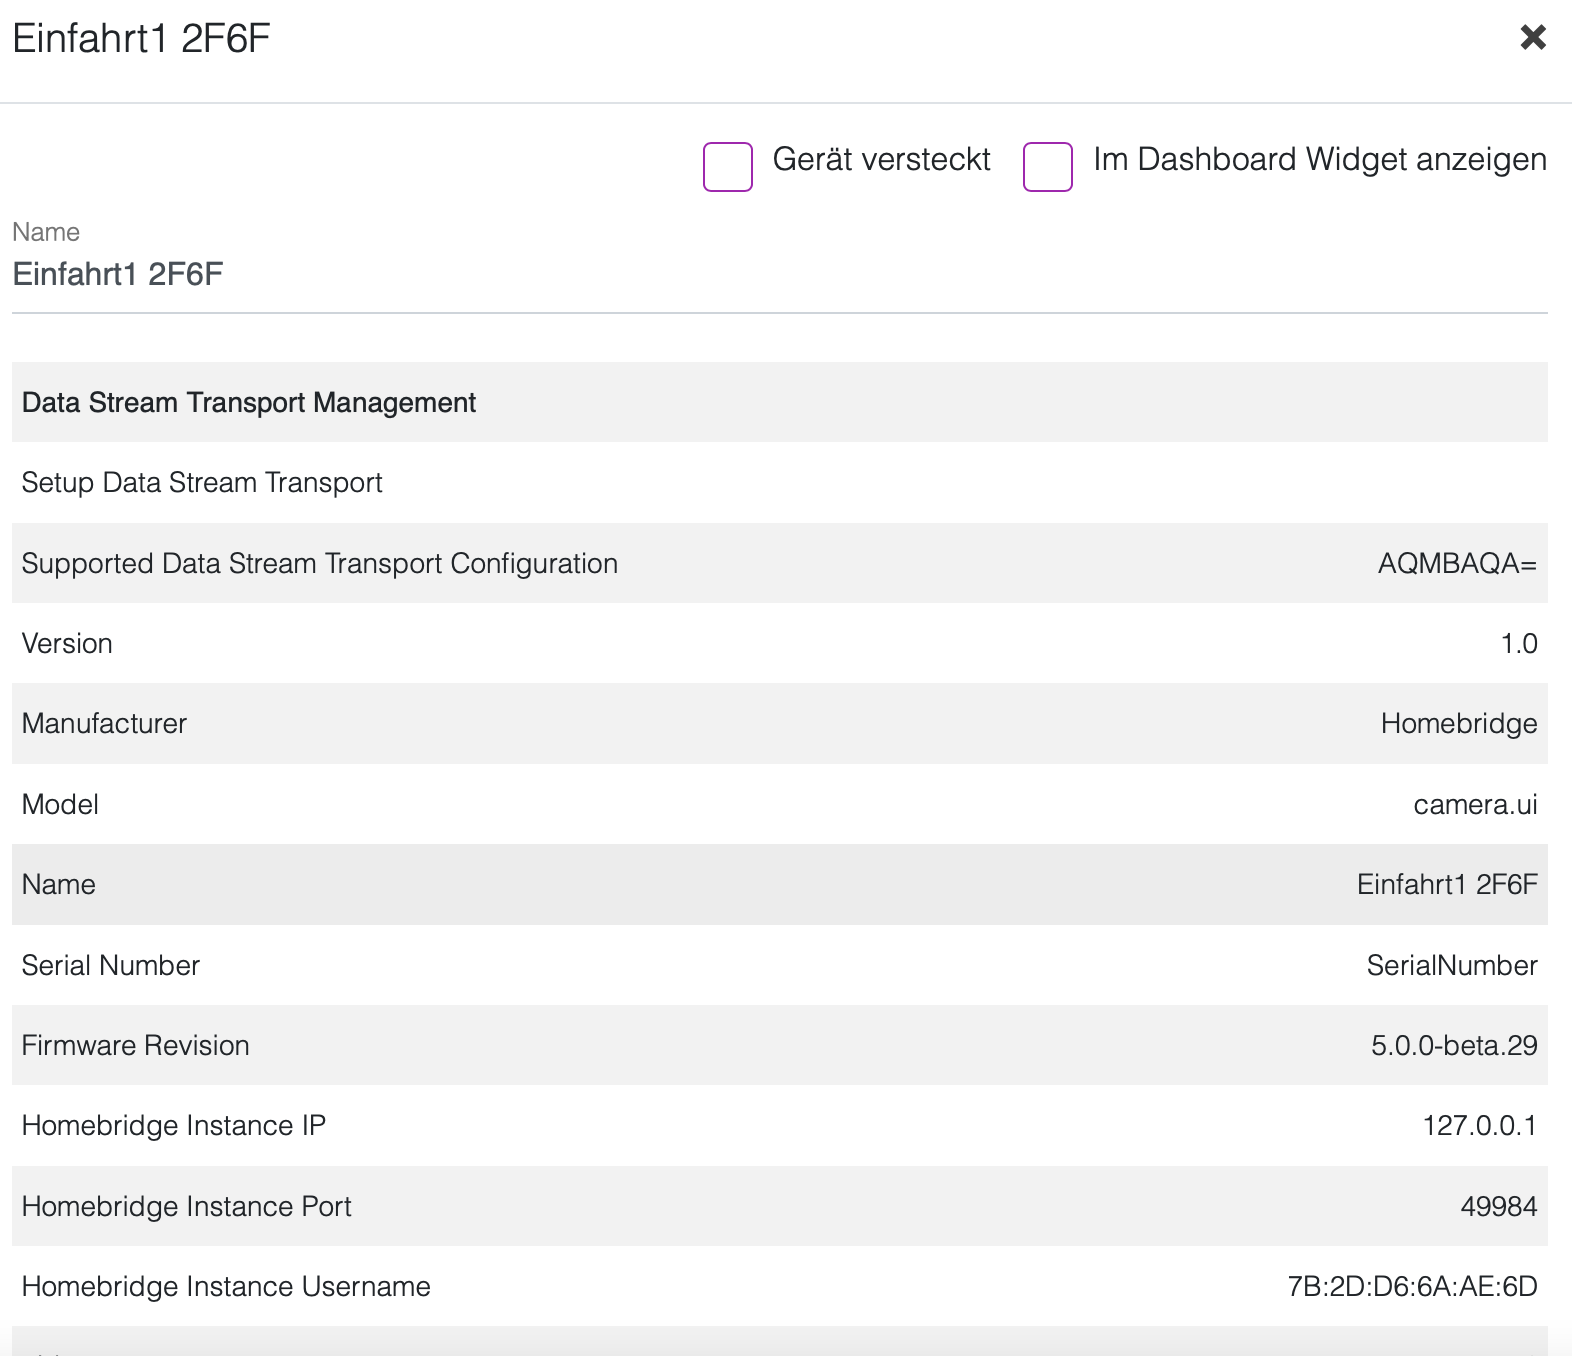Select the port number 49984

[x=1498, y=1207]
